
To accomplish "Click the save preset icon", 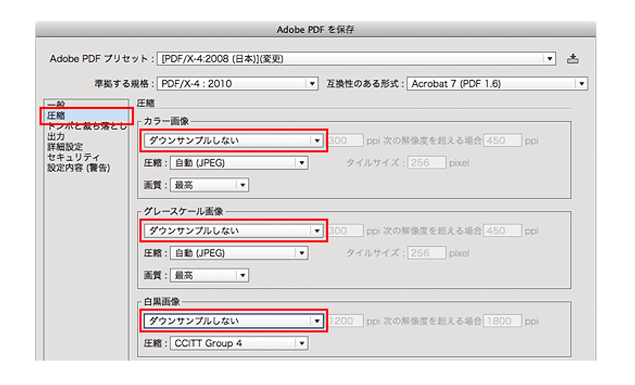I will coord(572,59).
